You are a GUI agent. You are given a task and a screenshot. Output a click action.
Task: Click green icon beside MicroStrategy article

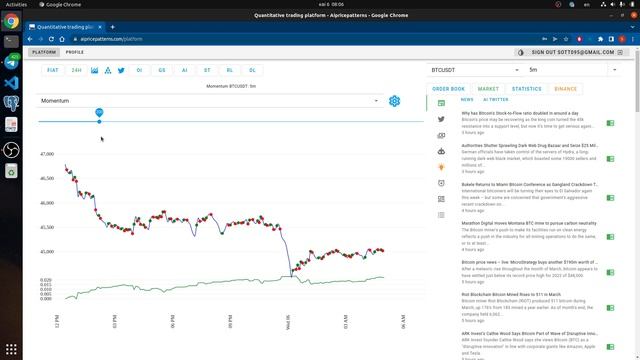(x=610, y=272)
